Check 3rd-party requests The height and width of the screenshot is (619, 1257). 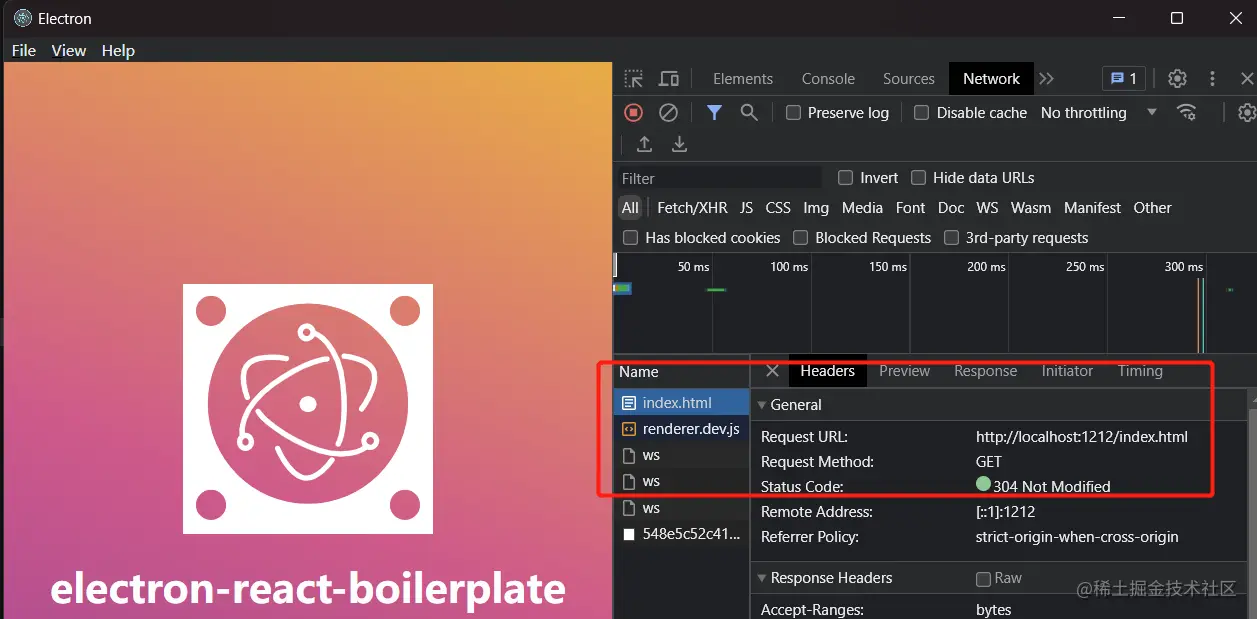(952, 238)
